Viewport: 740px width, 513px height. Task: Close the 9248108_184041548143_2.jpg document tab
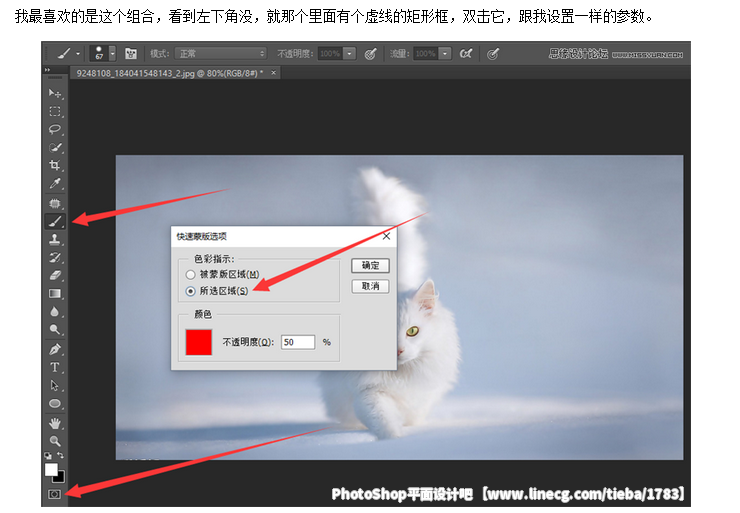pos(273,73)
